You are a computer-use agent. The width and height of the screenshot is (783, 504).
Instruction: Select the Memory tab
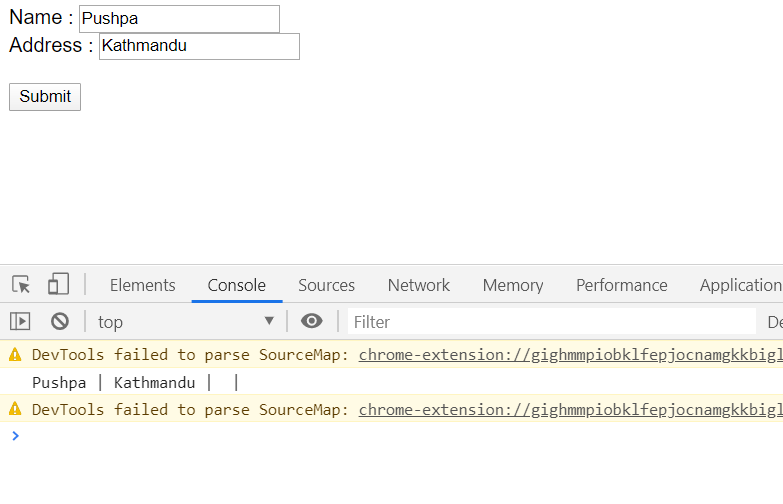pos(513,285)
